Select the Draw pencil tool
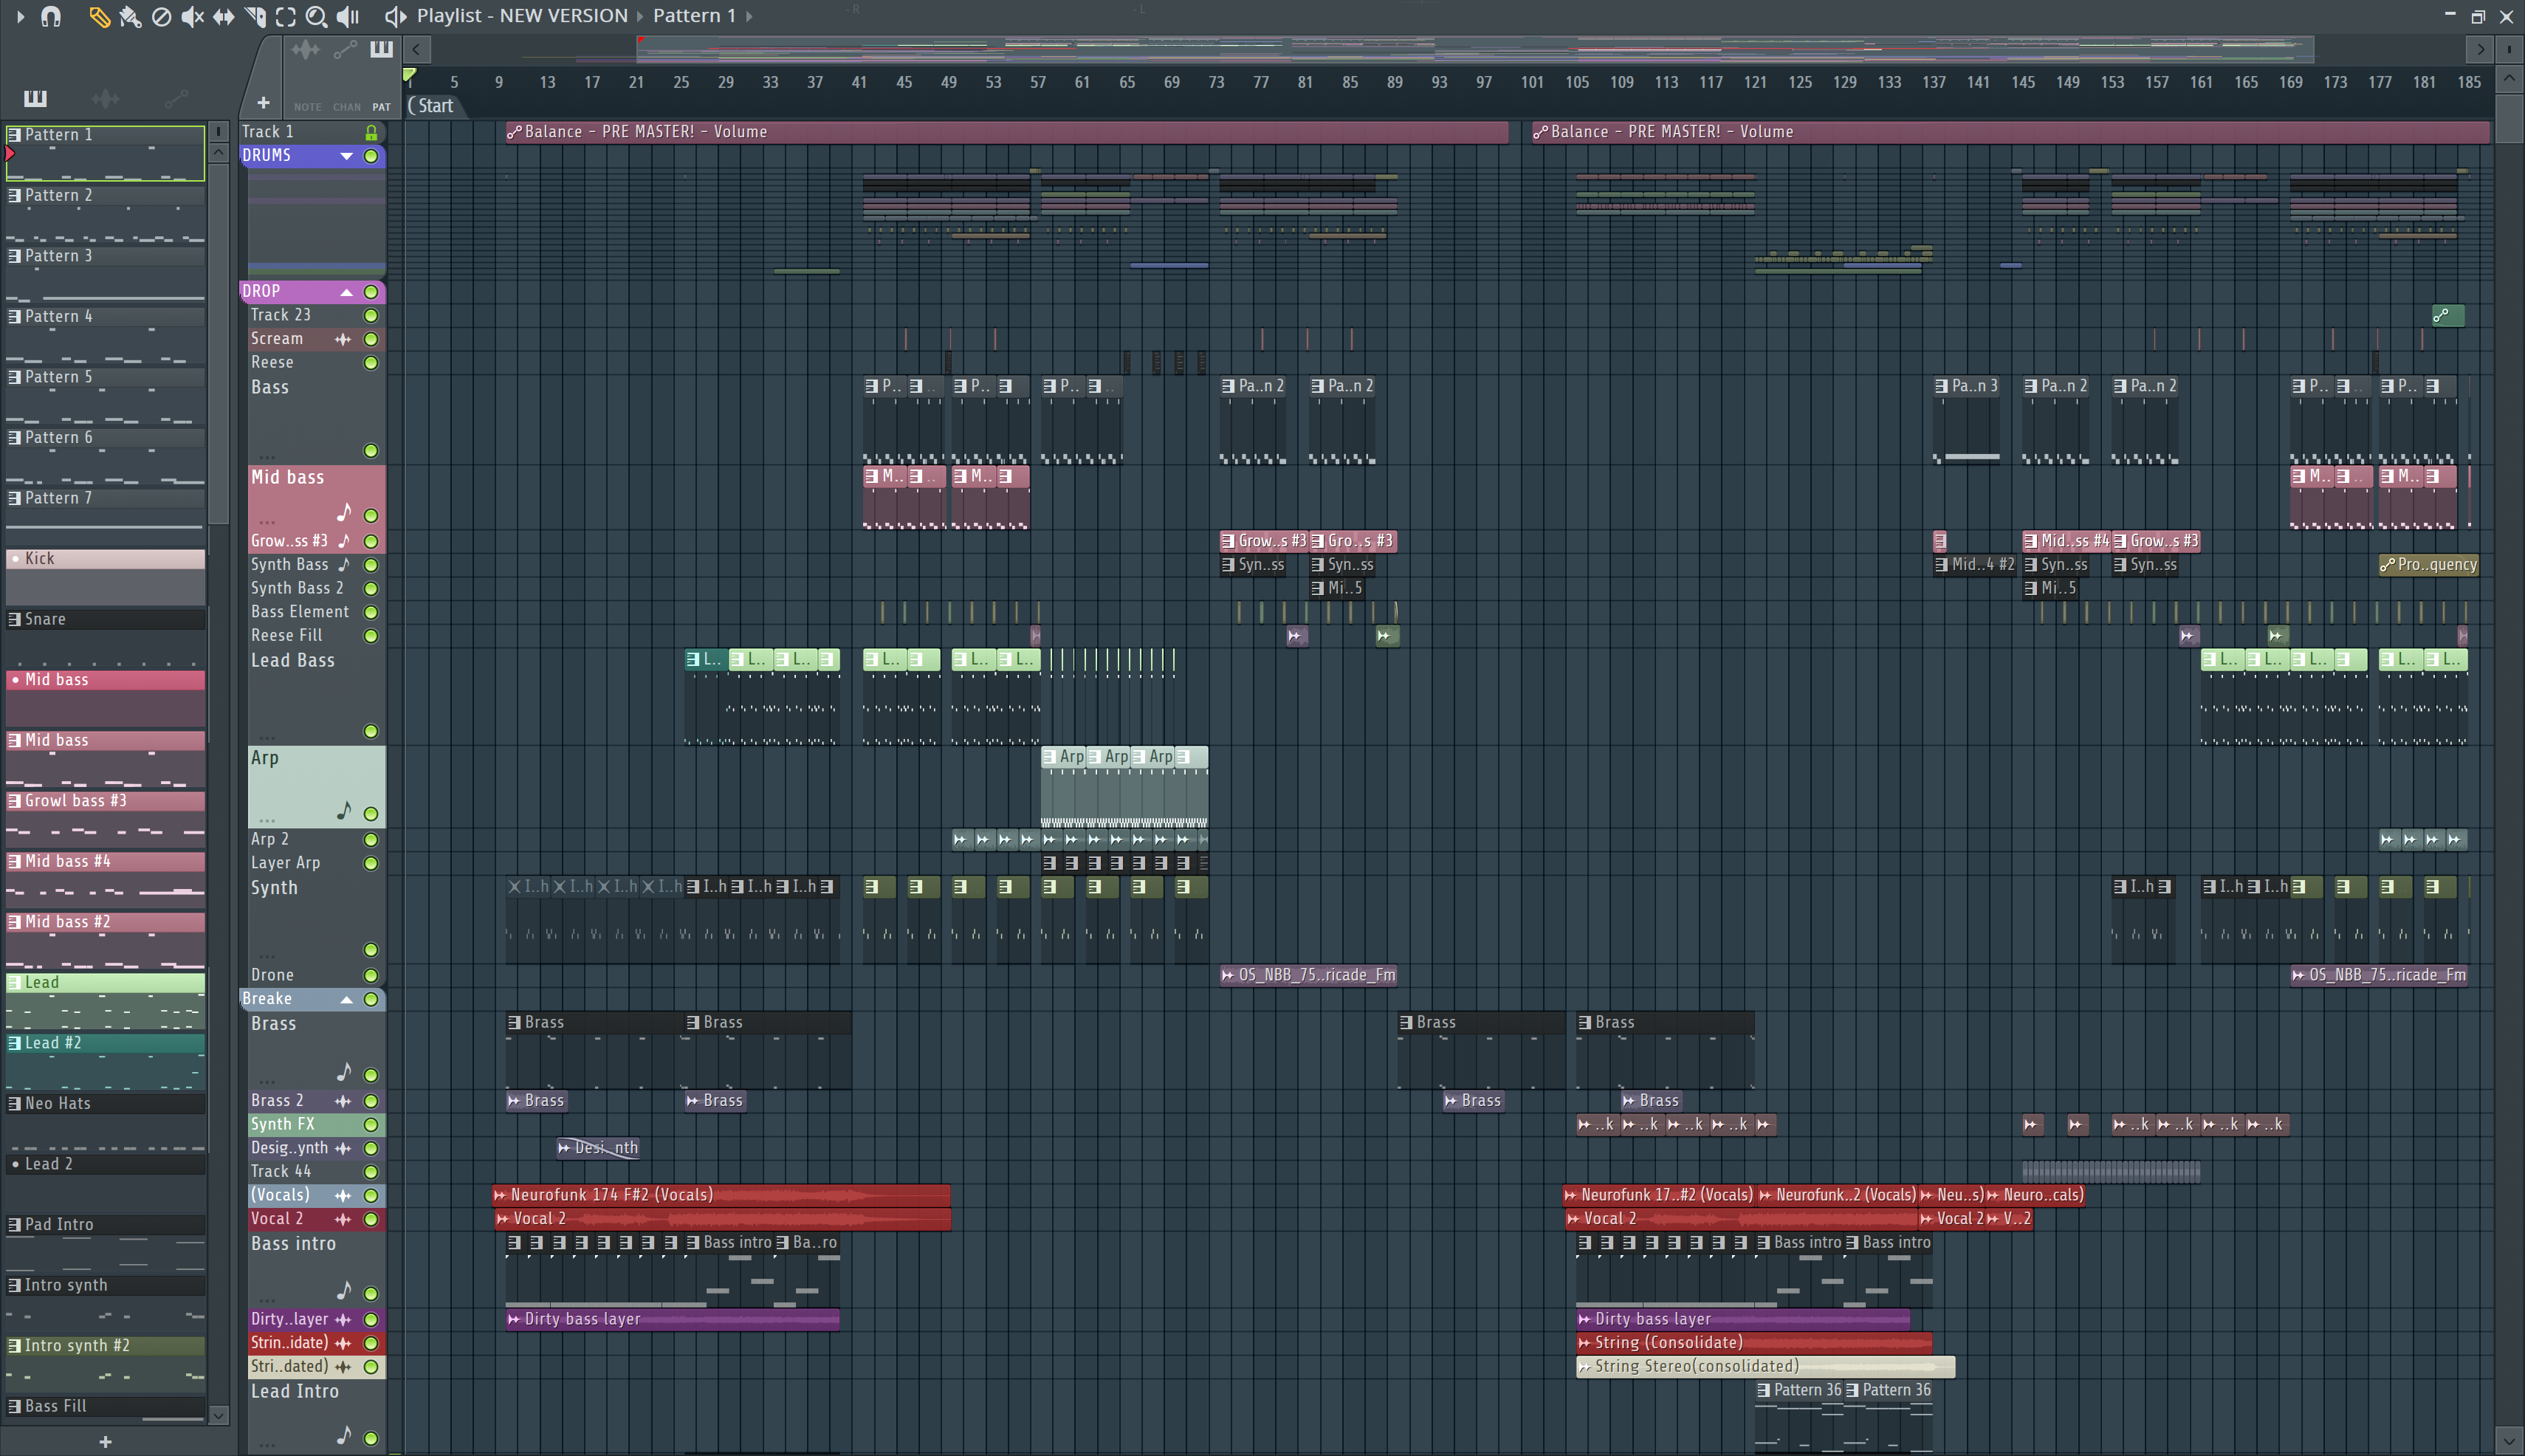 click(x=99, y=16)
